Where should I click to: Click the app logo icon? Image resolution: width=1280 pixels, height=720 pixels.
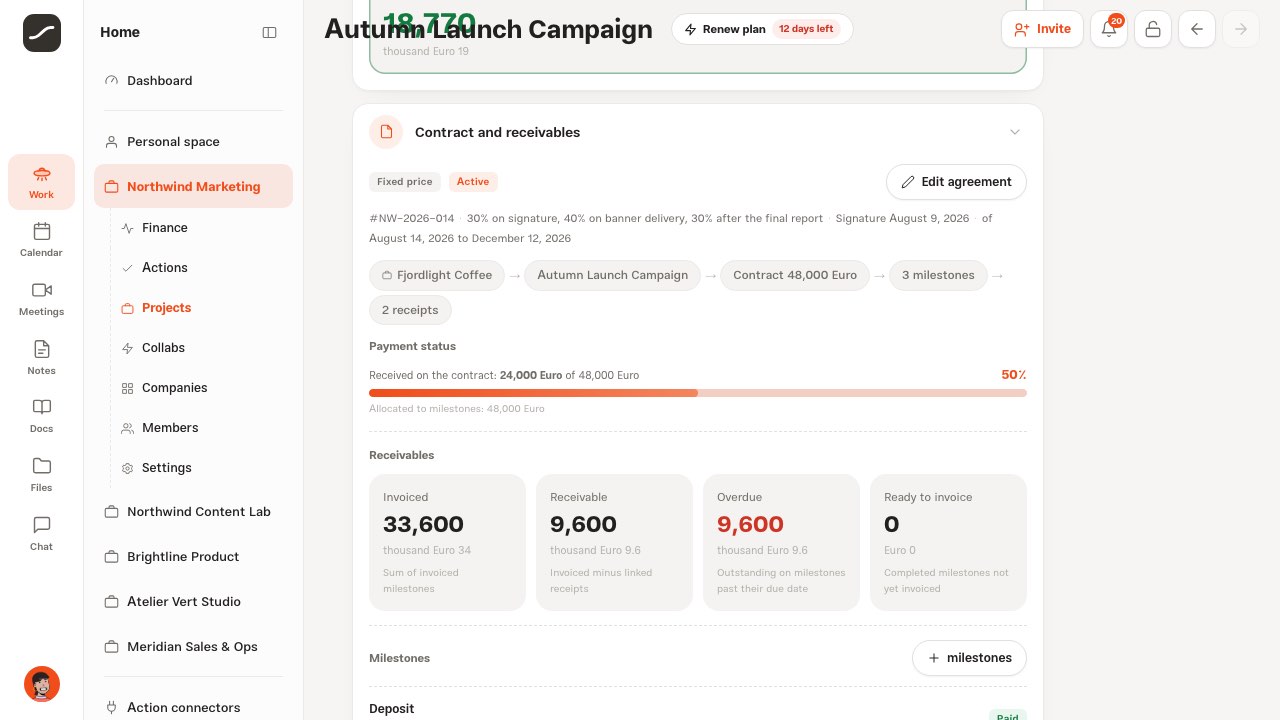(42, 33)
